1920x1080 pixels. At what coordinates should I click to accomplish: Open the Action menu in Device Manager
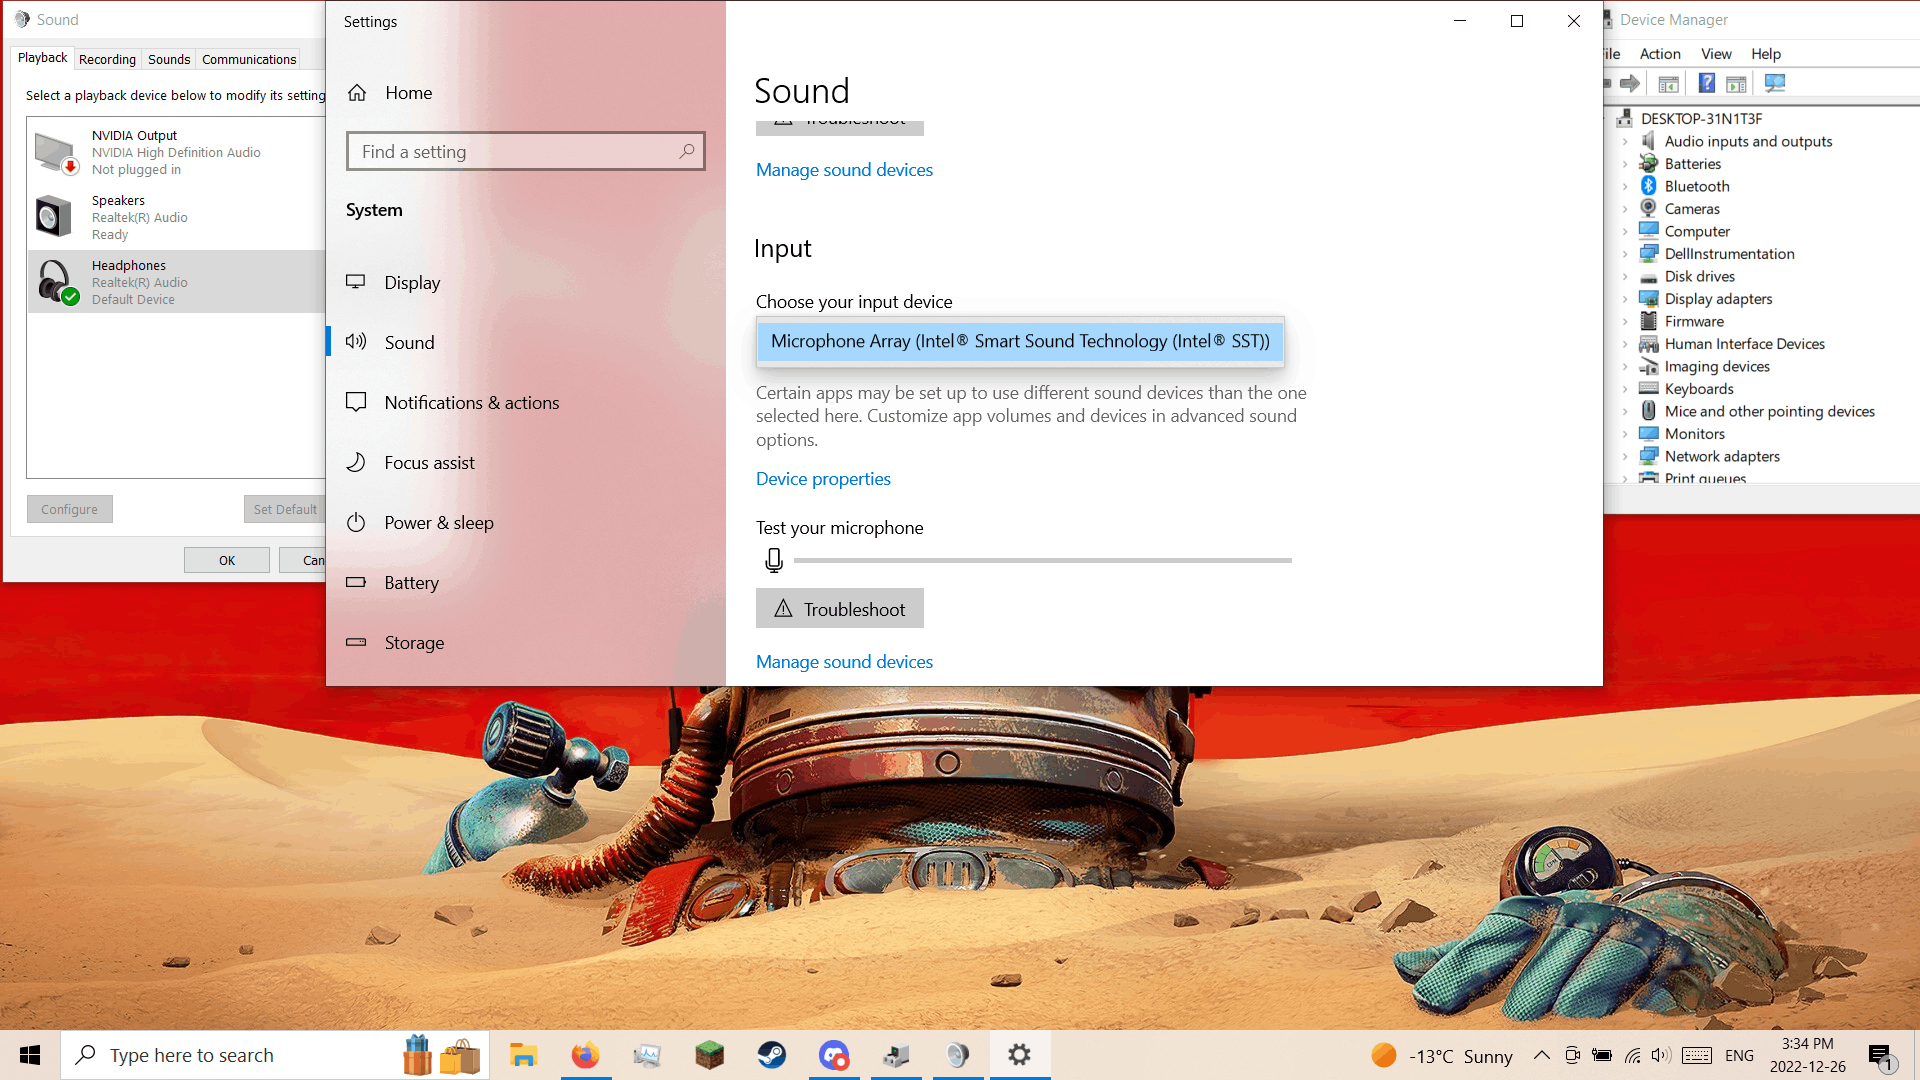(1659, 54)
